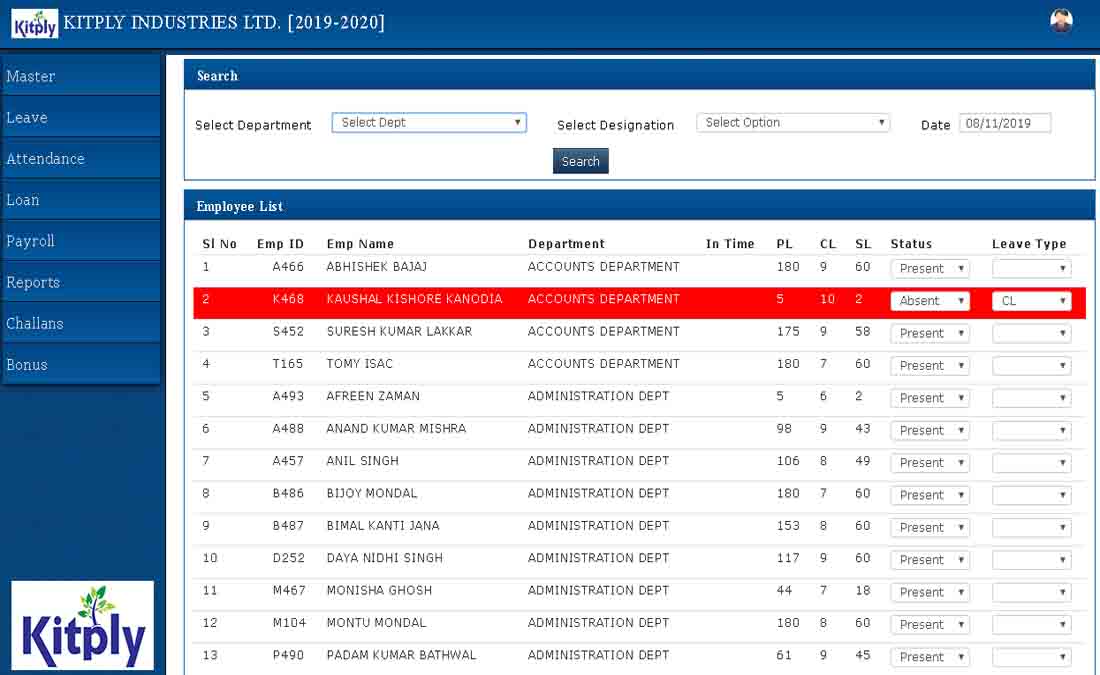Expand the Select Department dropdown
Image resolution: width=1100 pixels, height=675 pixels.
[x=429, y=123]
